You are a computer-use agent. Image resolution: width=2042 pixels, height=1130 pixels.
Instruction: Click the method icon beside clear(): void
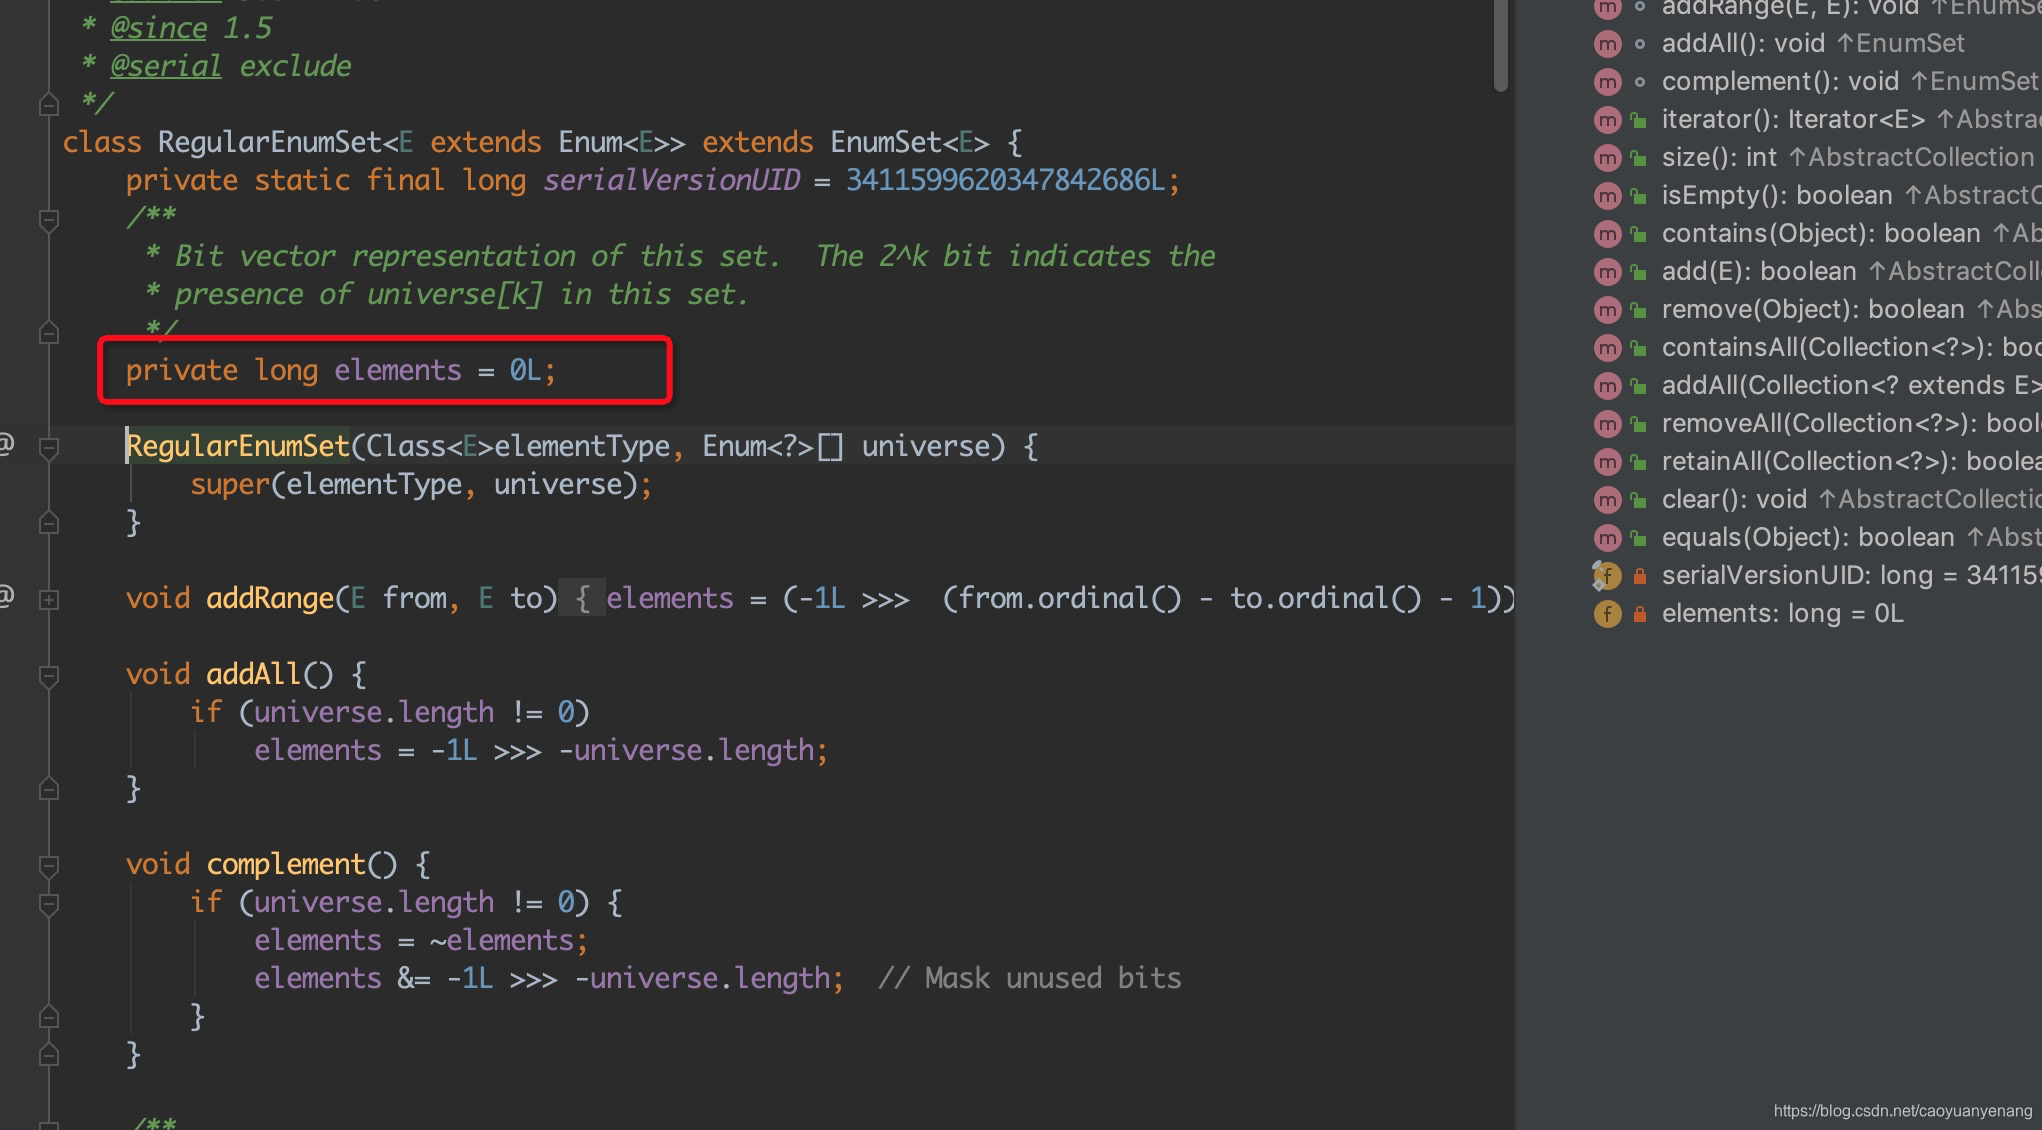click(1607, 500)
